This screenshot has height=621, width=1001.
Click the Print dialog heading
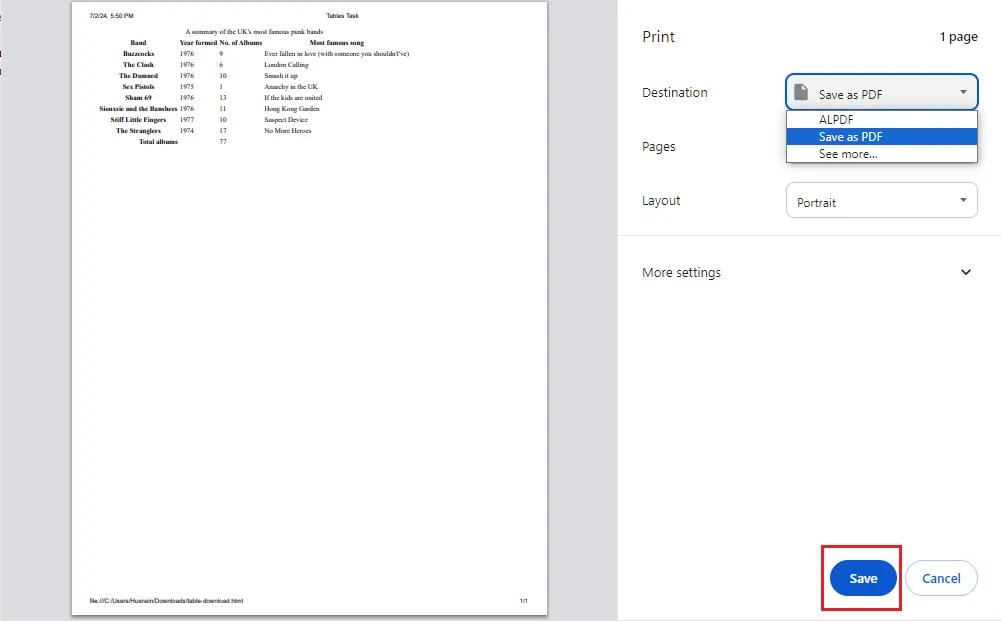[x=658, y=36]
